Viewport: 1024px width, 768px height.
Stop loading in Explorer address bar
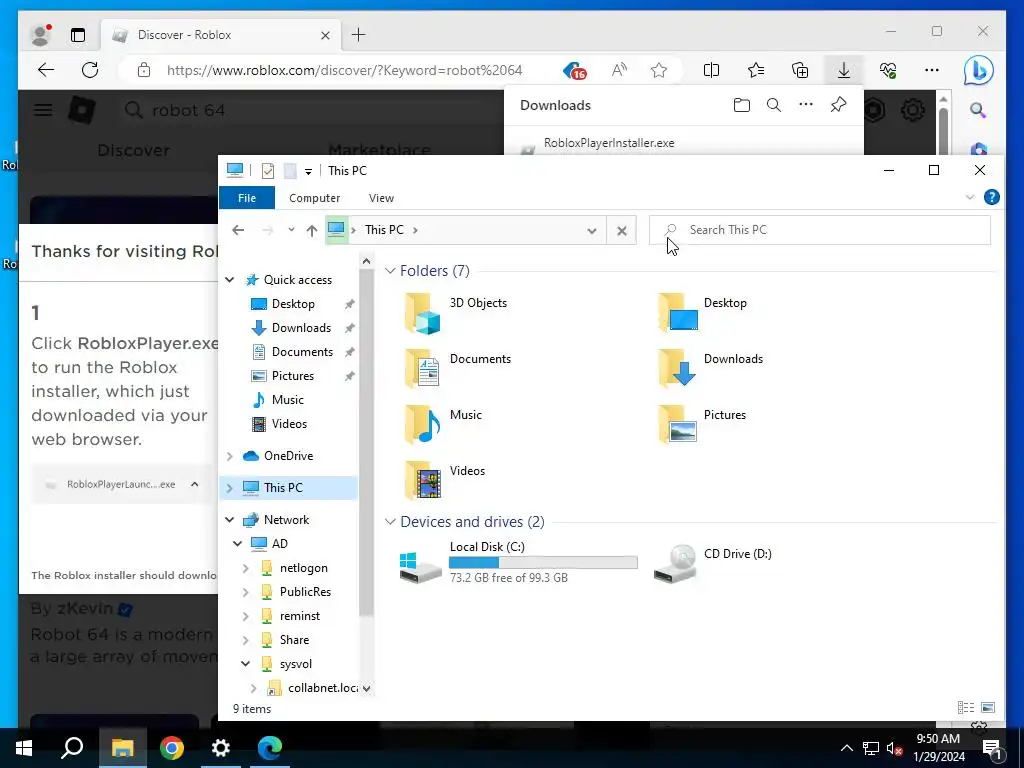[622, 231]
